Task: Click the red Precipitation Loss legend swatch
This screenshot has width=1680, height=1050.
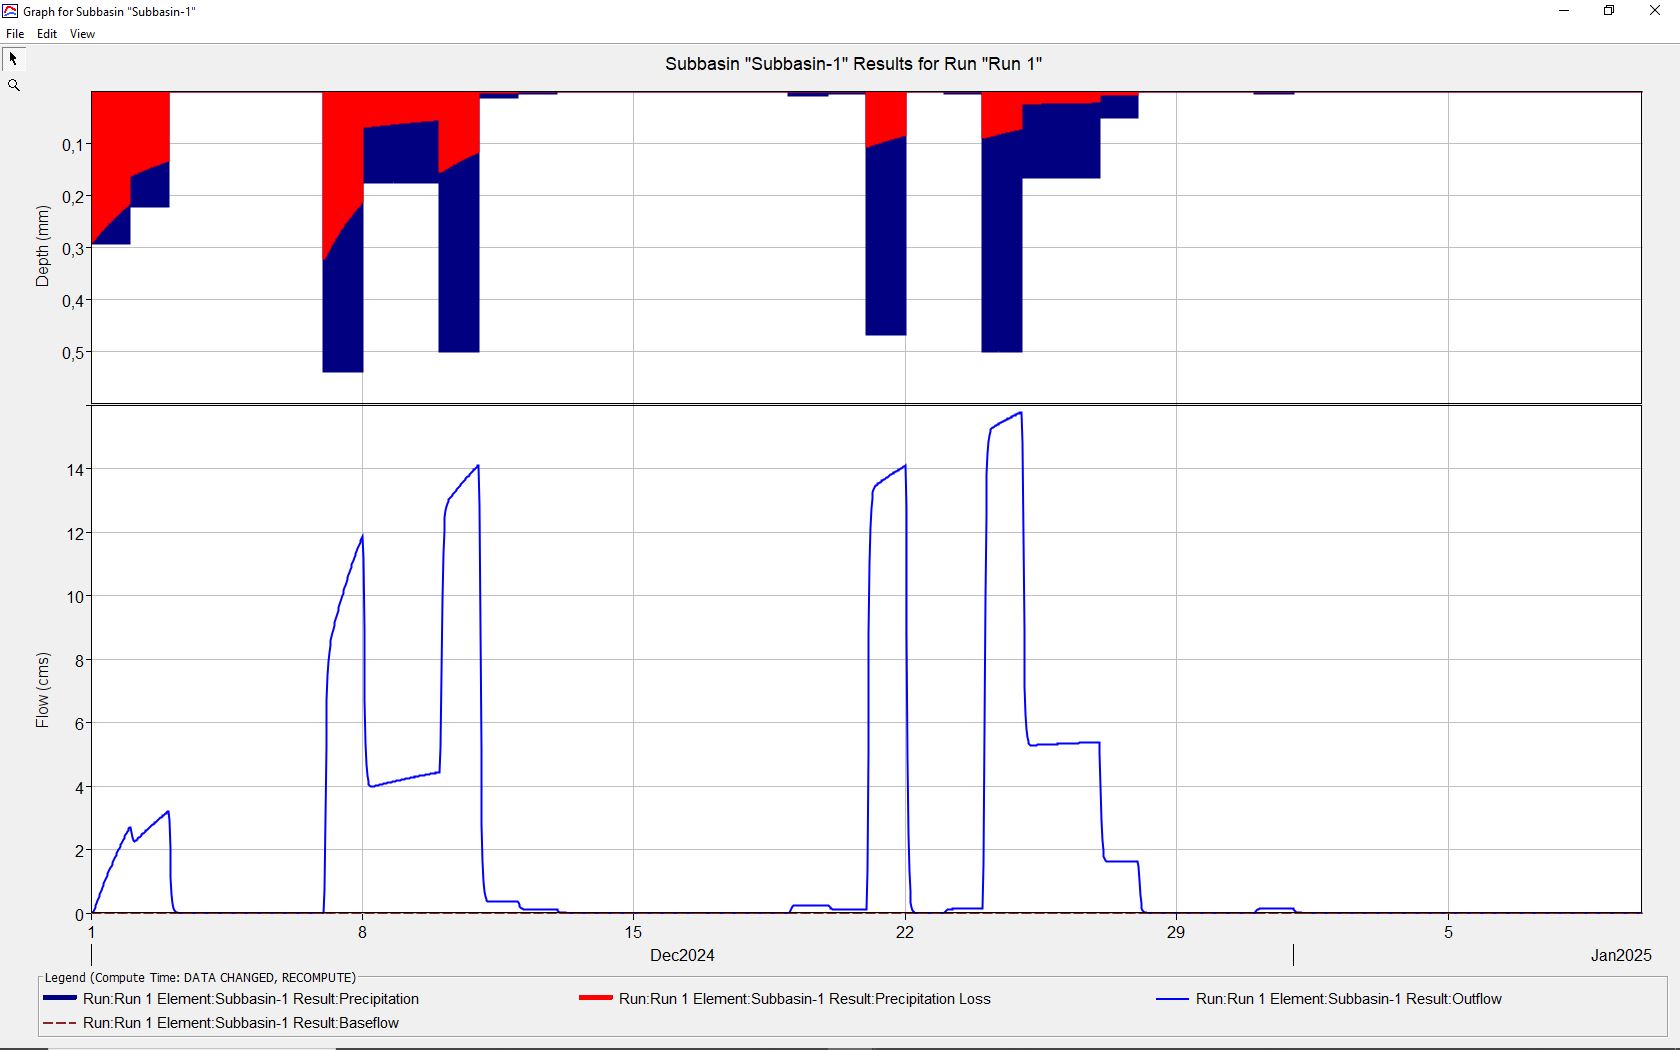Action: point(595,999)
